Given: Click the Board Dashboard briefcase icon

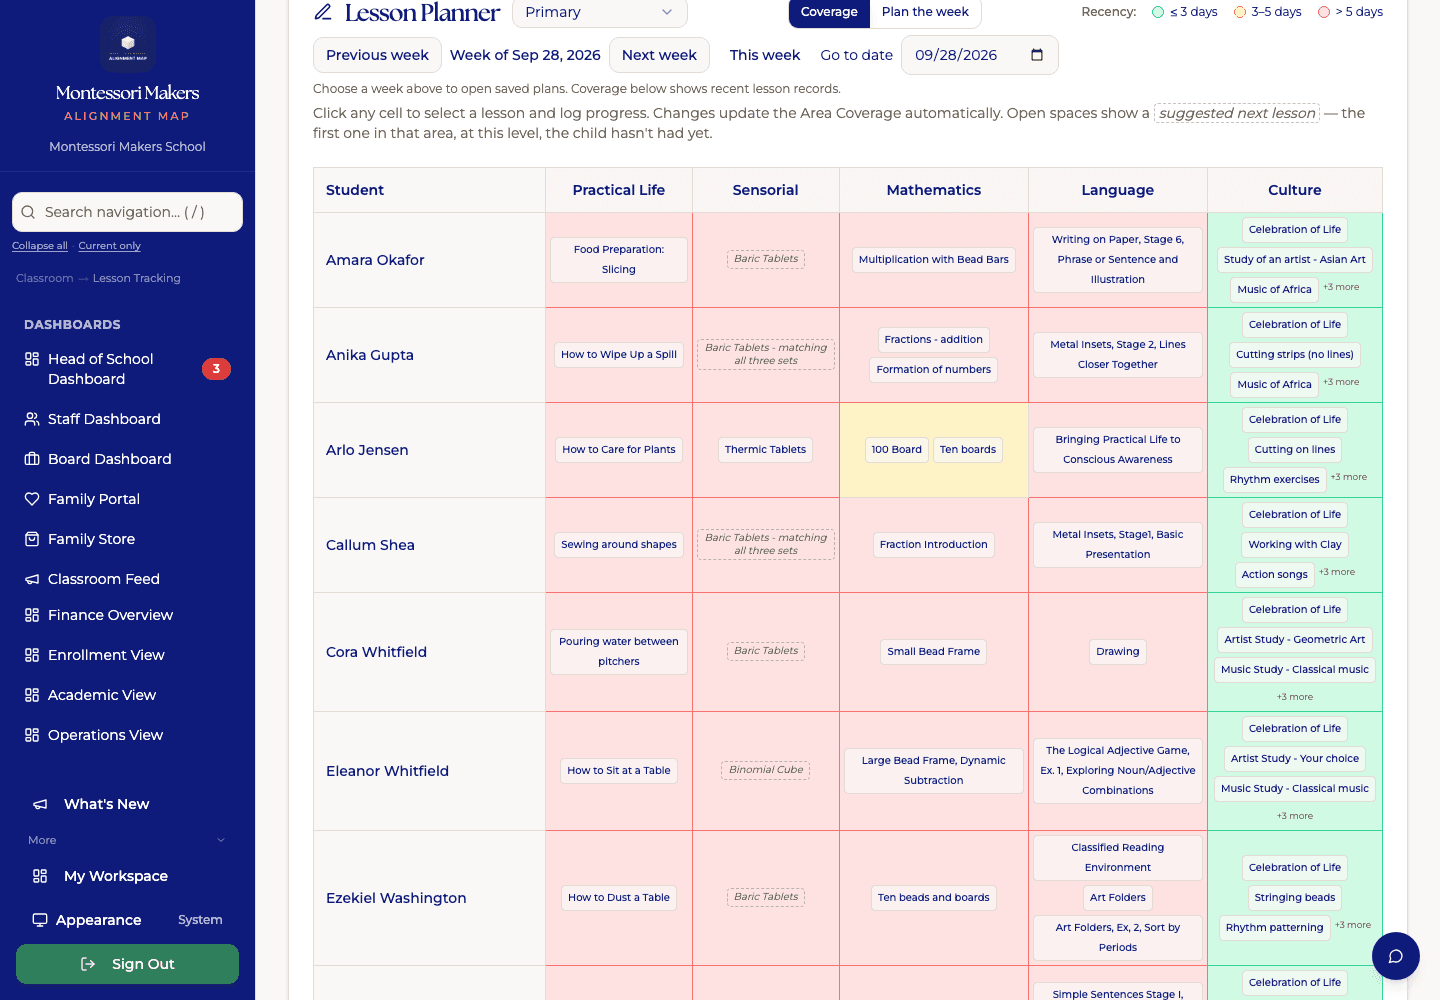Looking at the screenshot, I should coord(32,459).
